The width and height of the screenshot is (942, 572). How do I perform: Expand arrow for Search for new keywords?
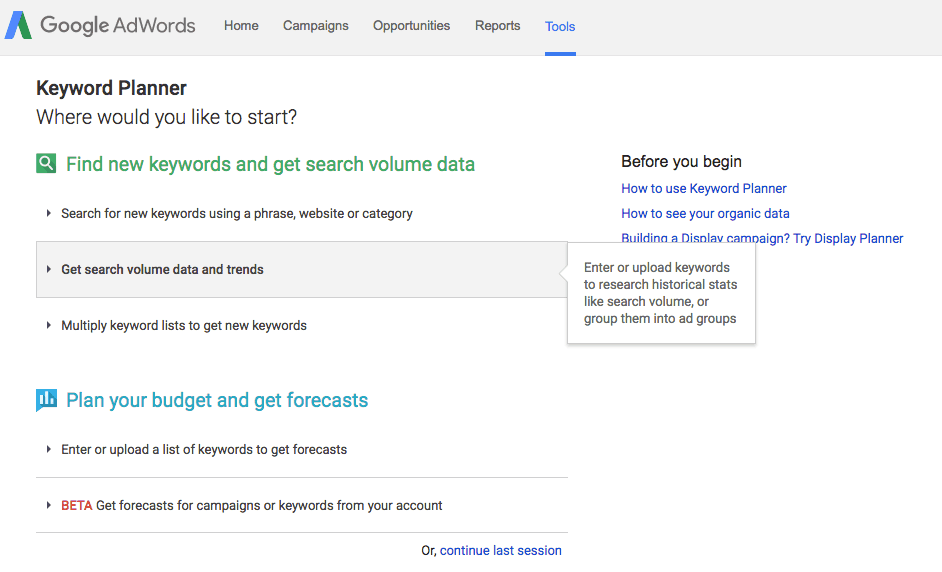click(49, 213)
